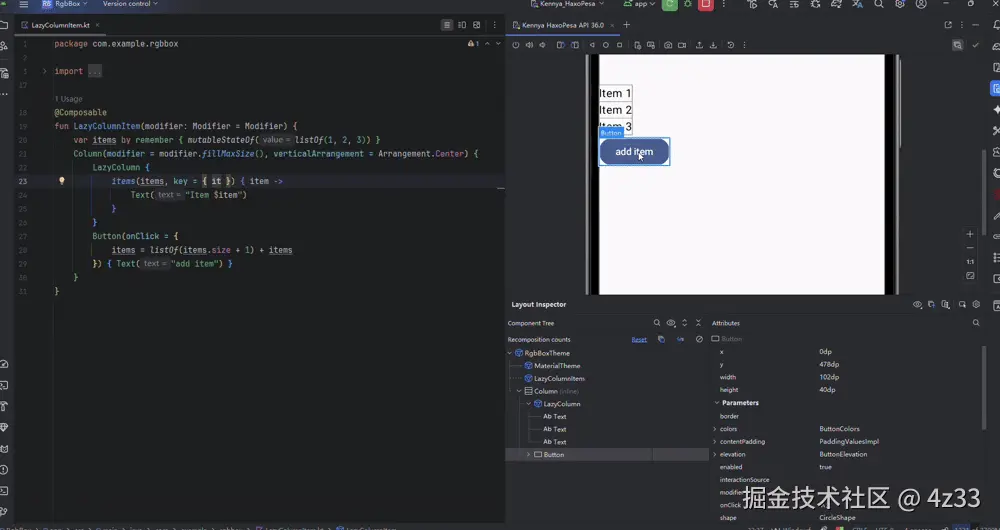Image resolution: width=1000 pixels, height=530 pixels.
Task: Open the app run configuration dropdown
Action: [640, 4]
